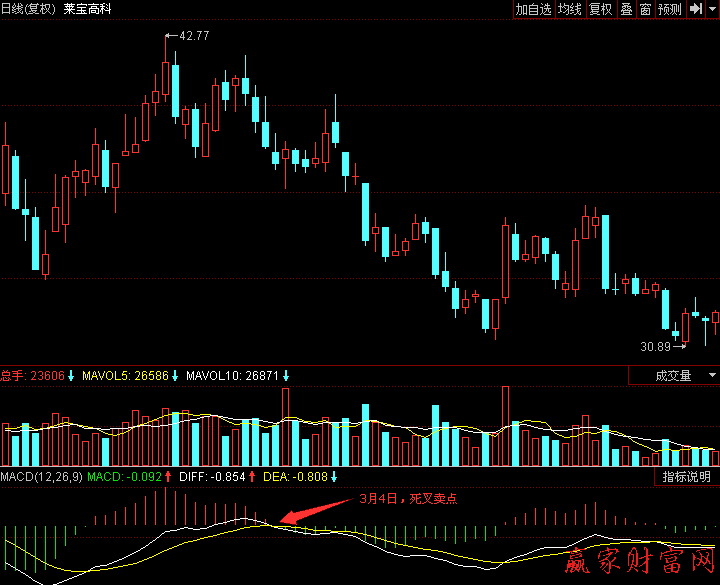This screenshot has width=720, height=585.
Task: Click the MACD(12,26,9) parameter label
Action: tap(40, 477)
